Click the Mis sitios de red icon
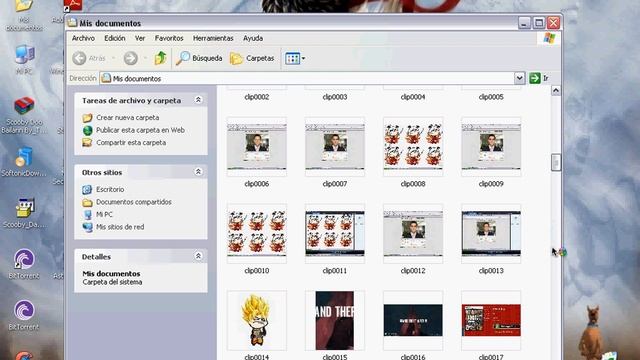The width and height of the screenshot is (640, 360). pyautogui.click(x=87, y=227)
